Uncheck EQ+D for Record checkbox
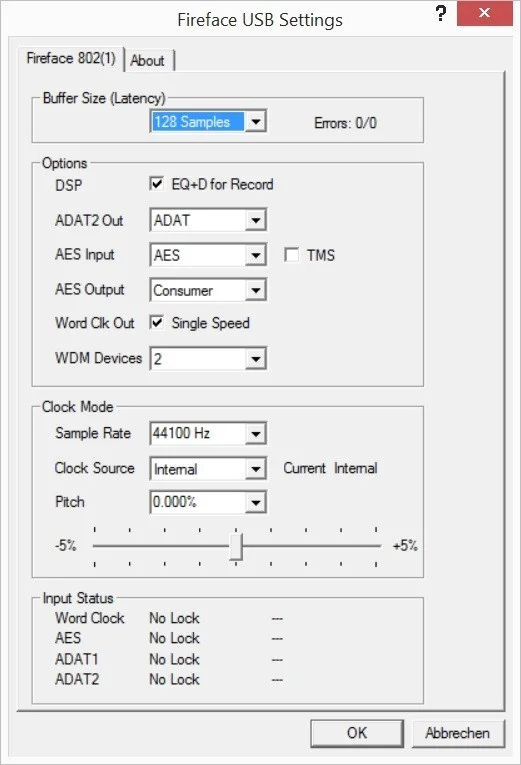The width and height of the screenshot is (521, 765). [157, 184]
